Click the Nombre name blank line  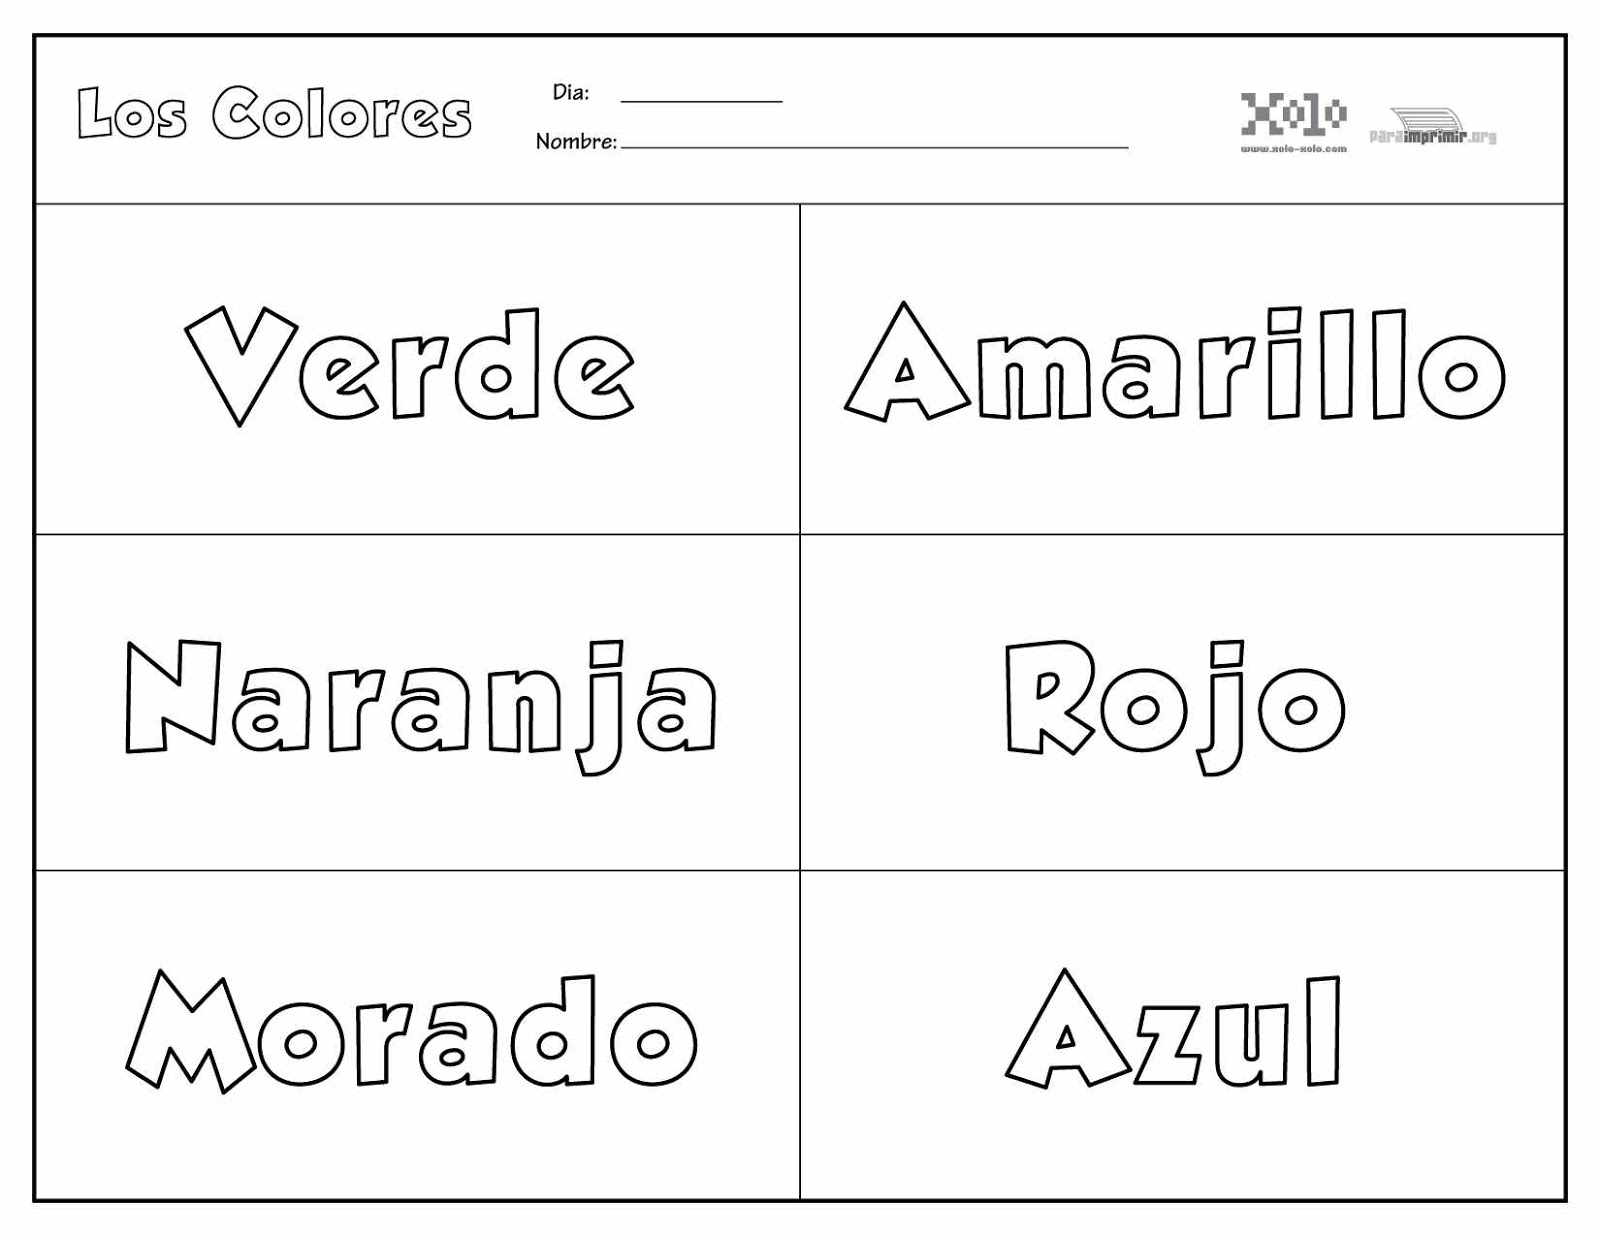[874, 145]
